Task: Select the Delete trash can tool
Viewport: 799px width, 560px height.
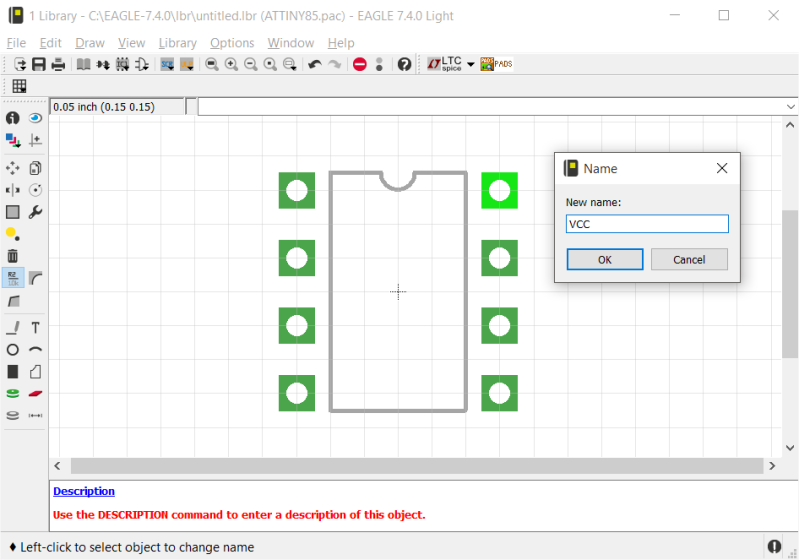Action: point(13,256)
